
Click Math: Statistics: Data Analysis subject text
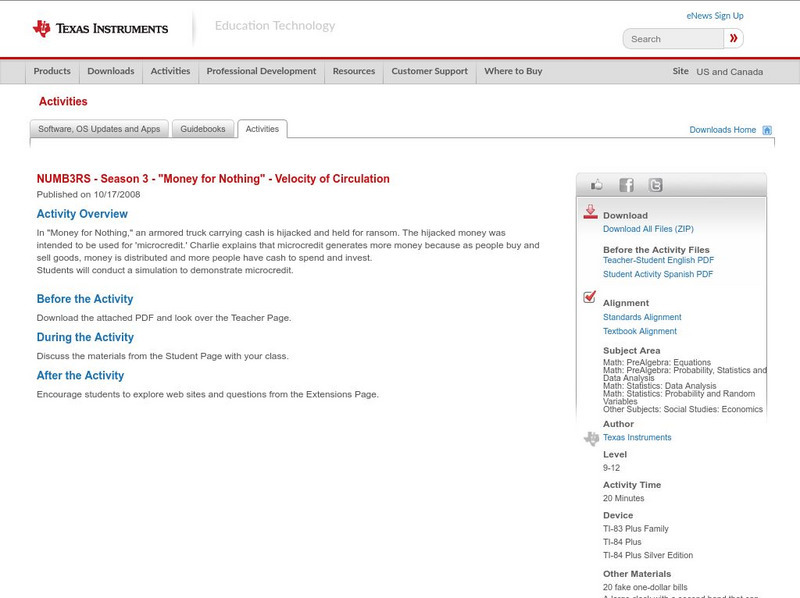[659, 386]
